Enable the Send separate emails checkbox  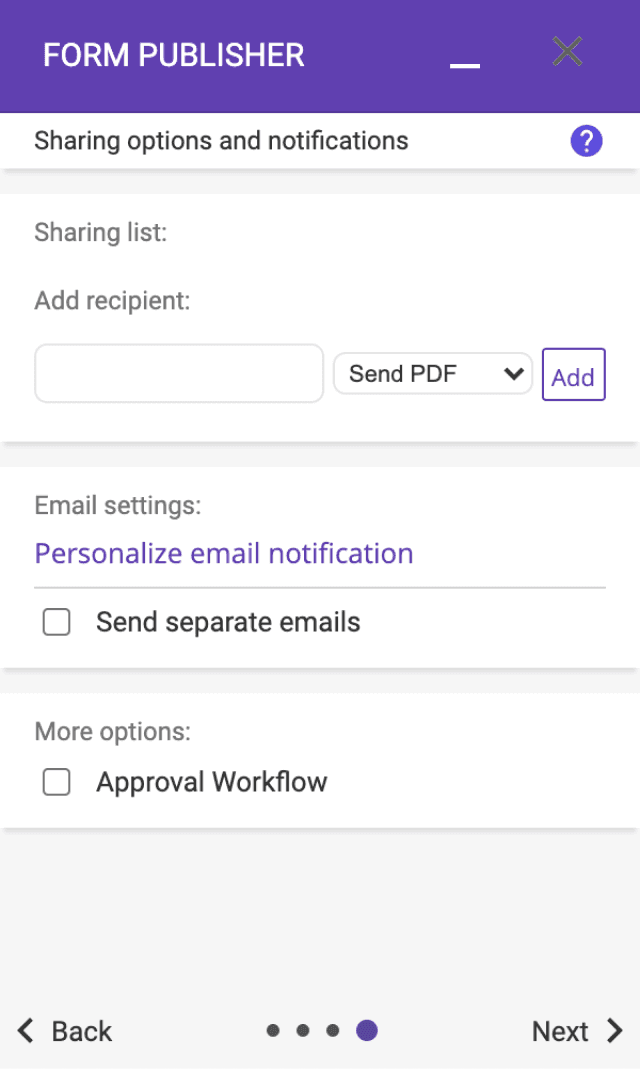(x=57, y=622)
